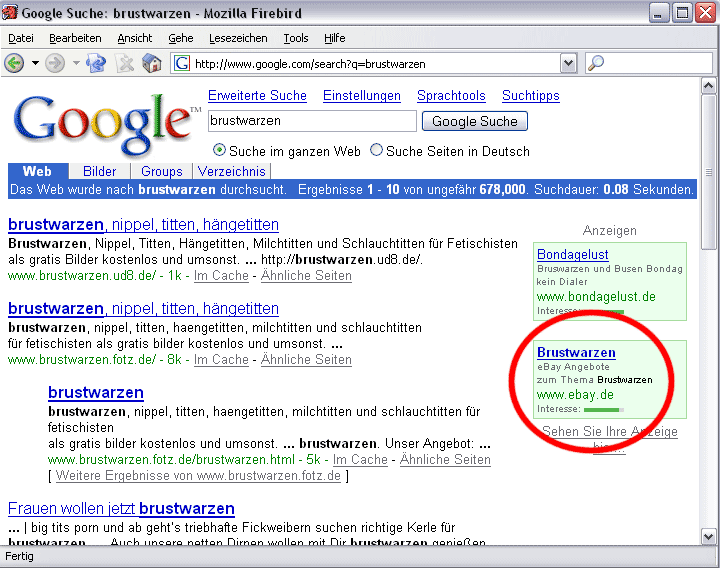
Task: Click into the Google search query field
Action: coord(312,121)
